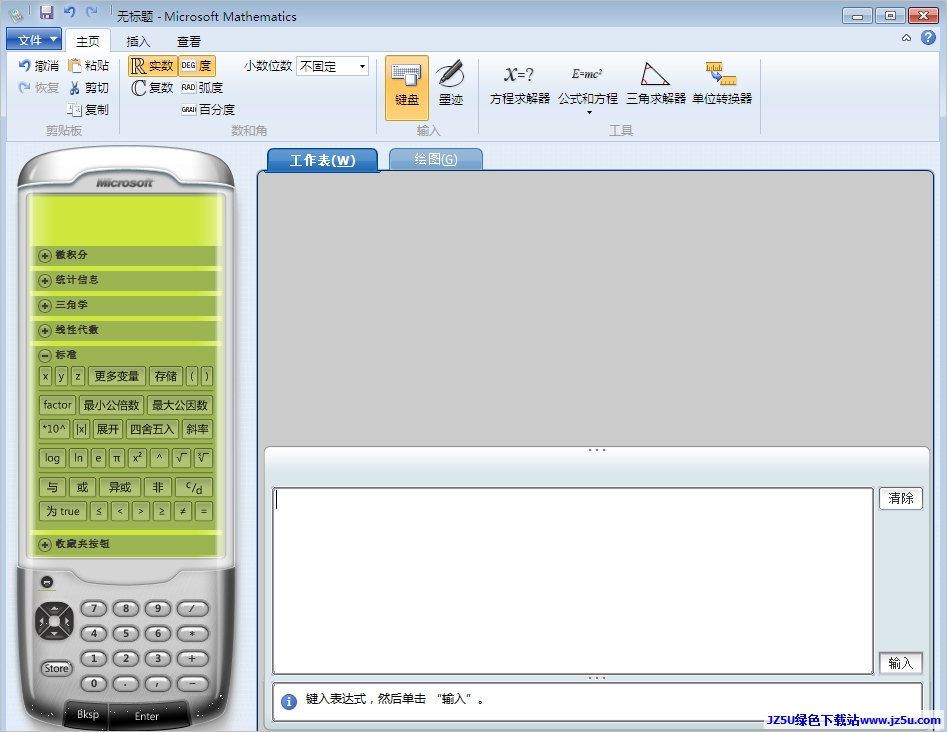The width and height of the screenshot is (947, 732).
Task: Click the absolute value |x| key
Action: pyautogui.click(x=81, y=429)
